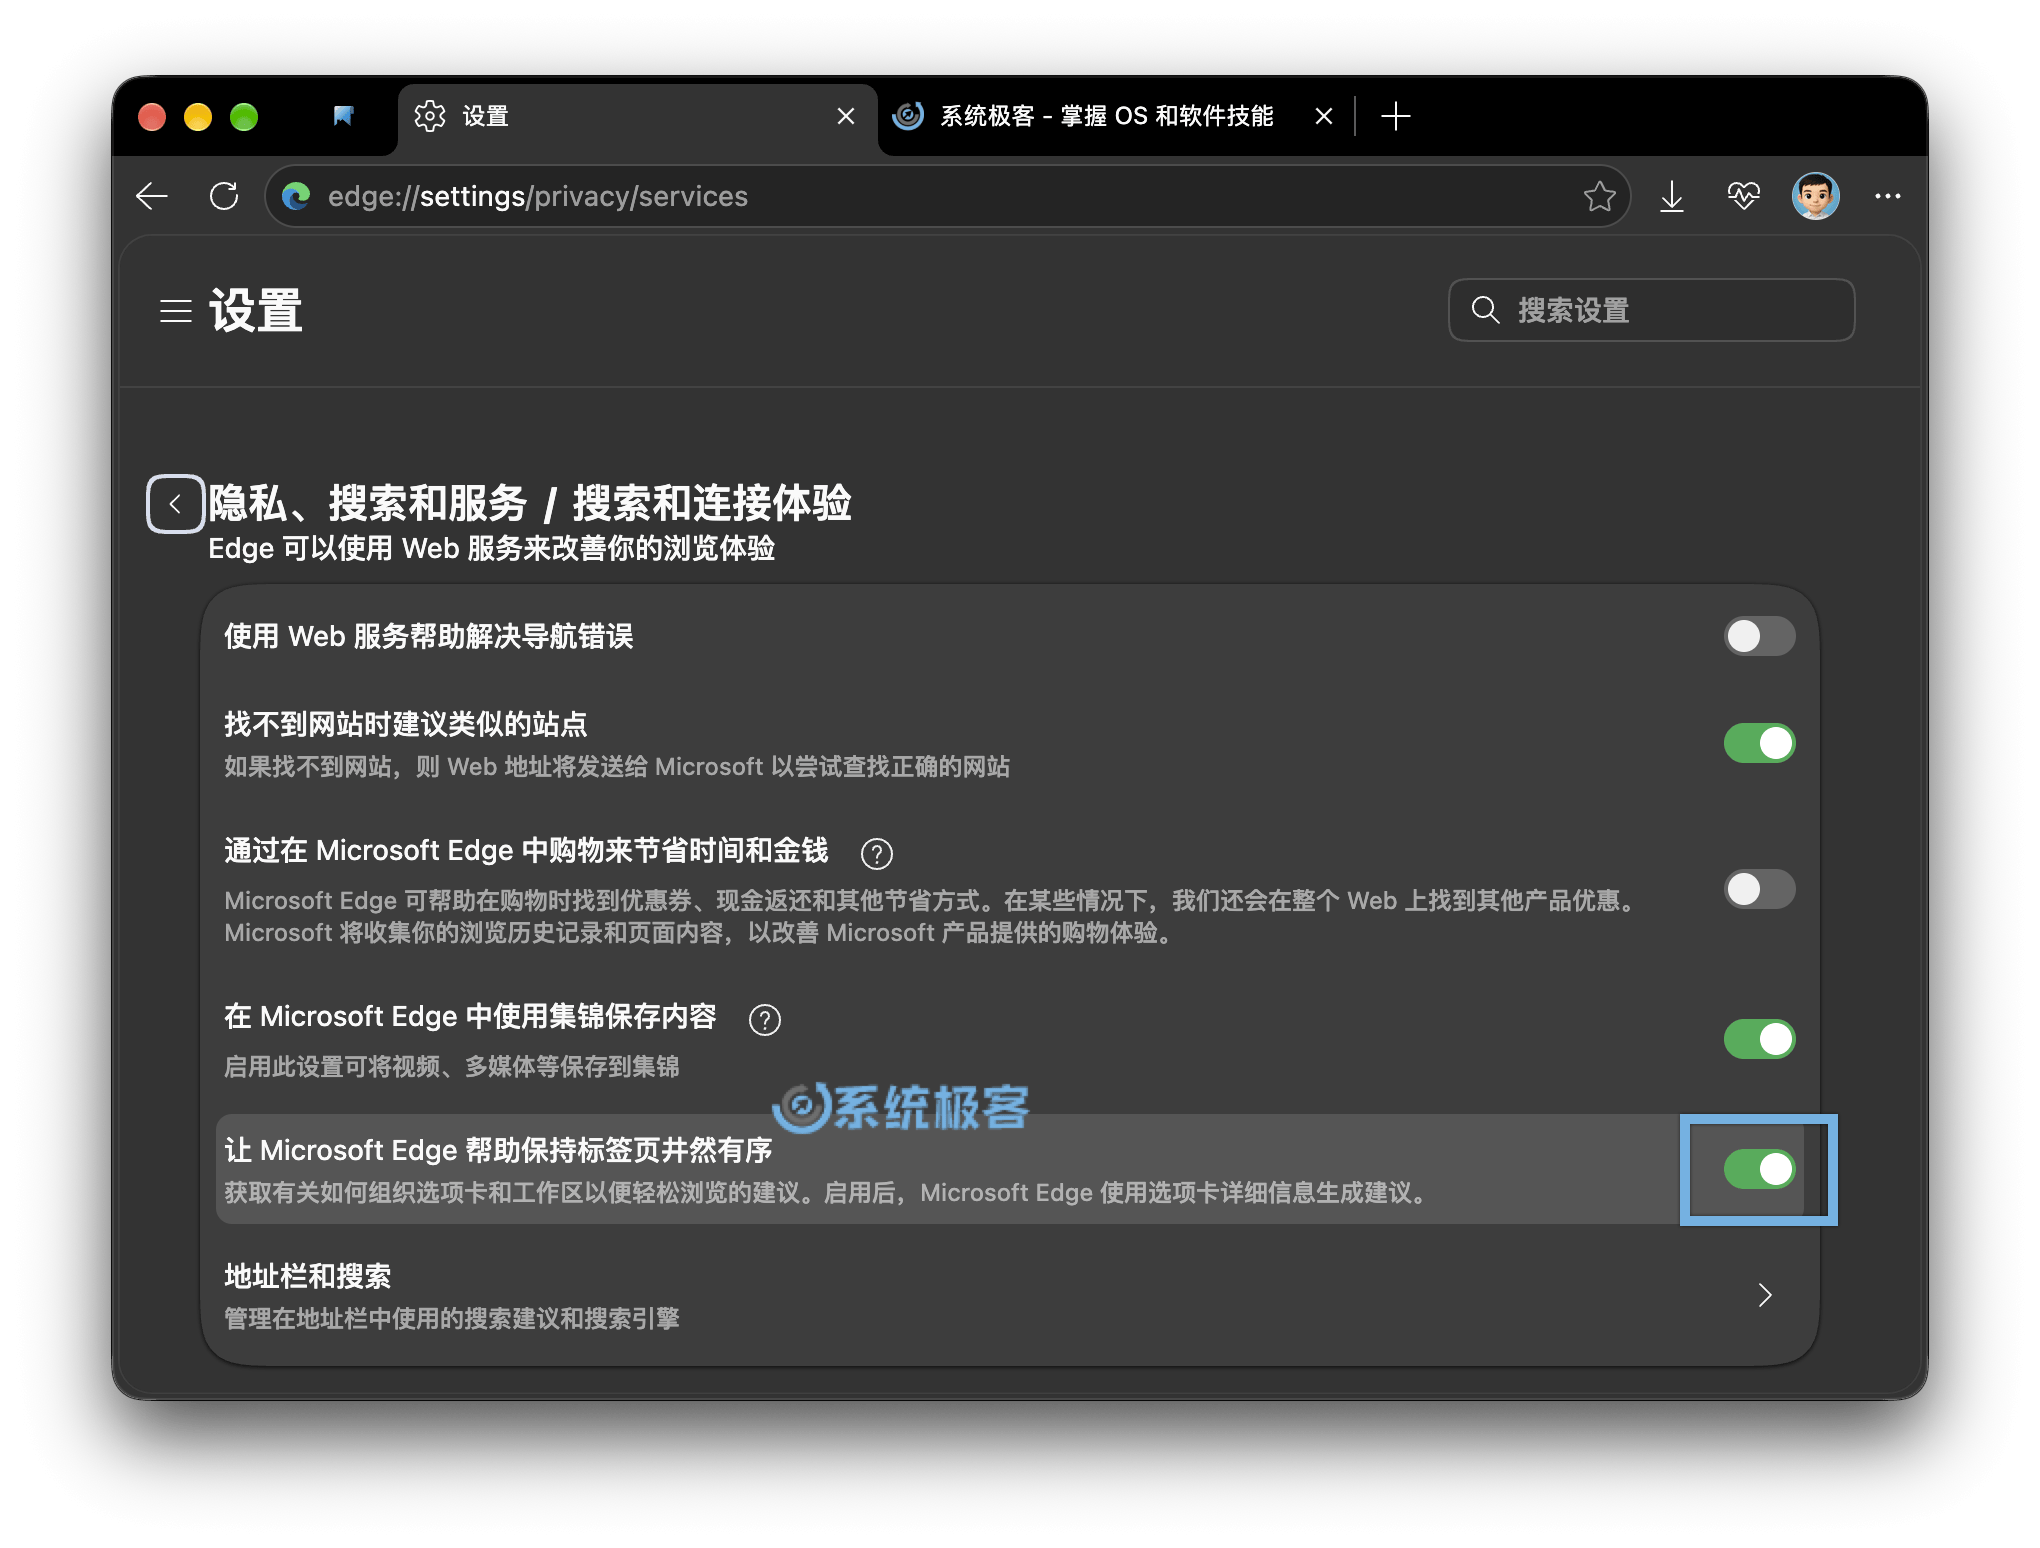Open browser essentials heart-pulse icon

[1744, 196]
